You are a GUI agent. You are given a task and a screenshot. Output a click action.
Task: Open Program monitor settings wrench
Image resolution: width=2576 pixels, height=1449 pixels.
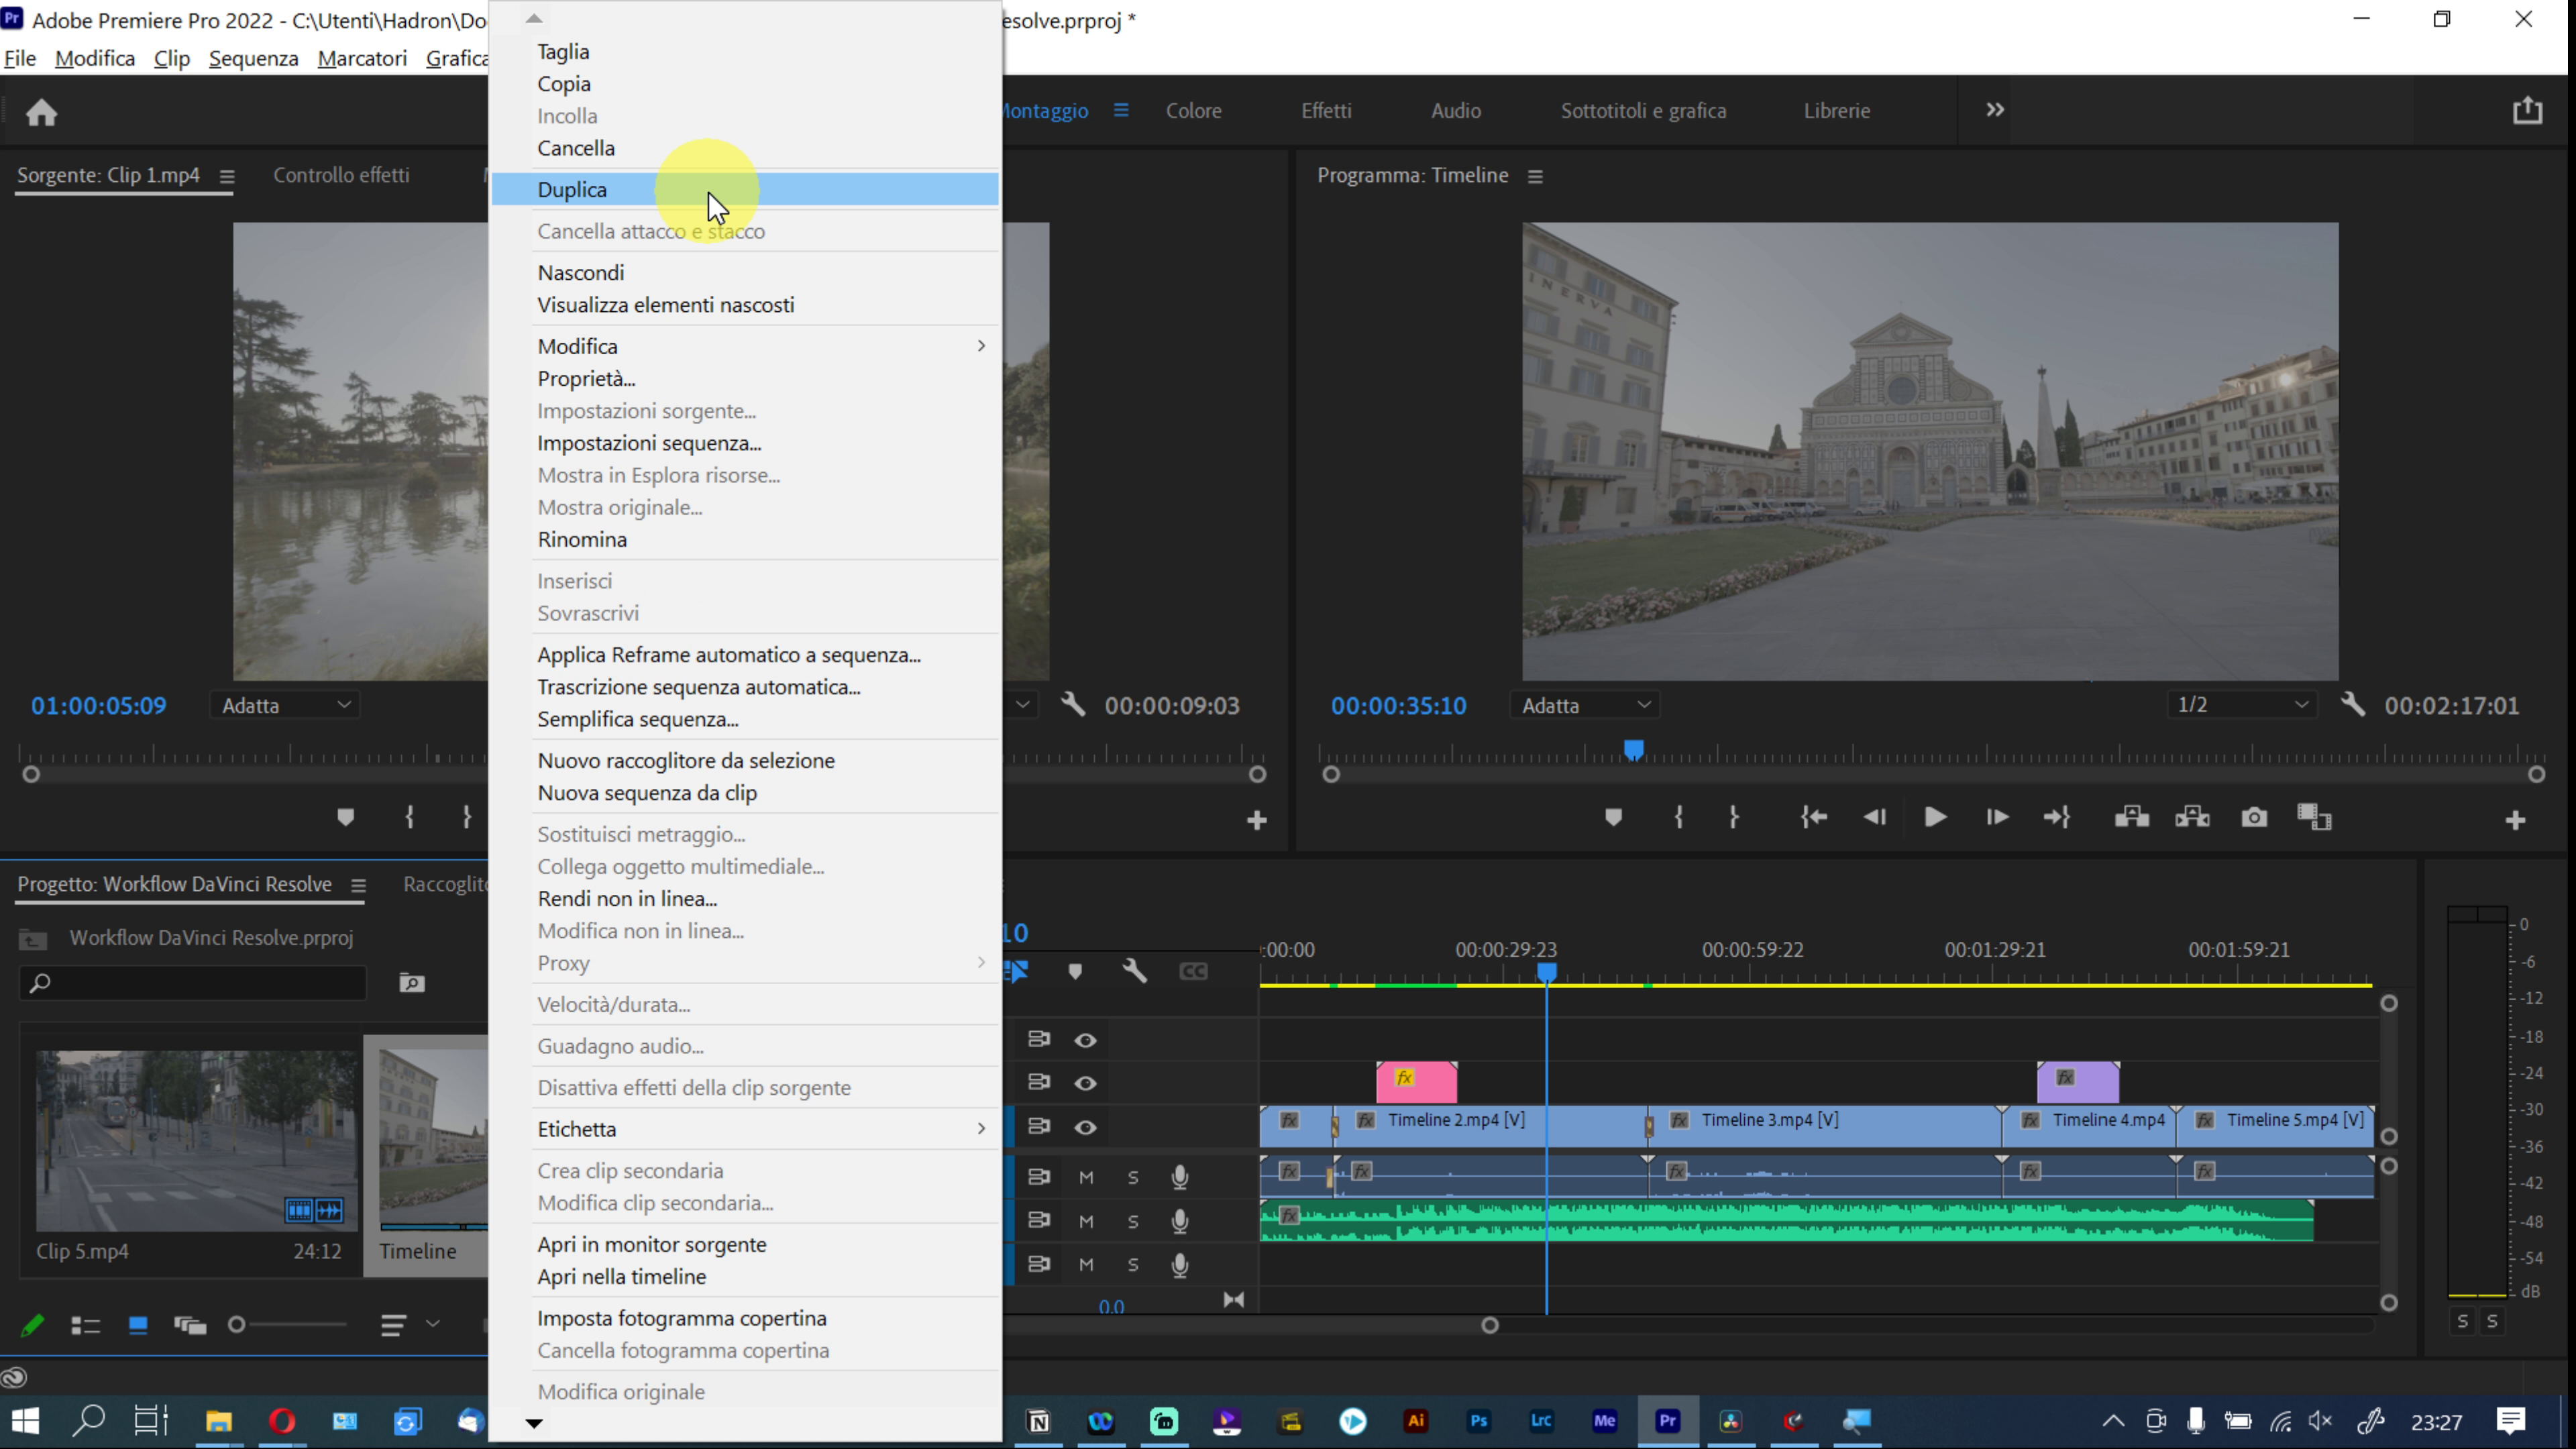coord(2353,705)
